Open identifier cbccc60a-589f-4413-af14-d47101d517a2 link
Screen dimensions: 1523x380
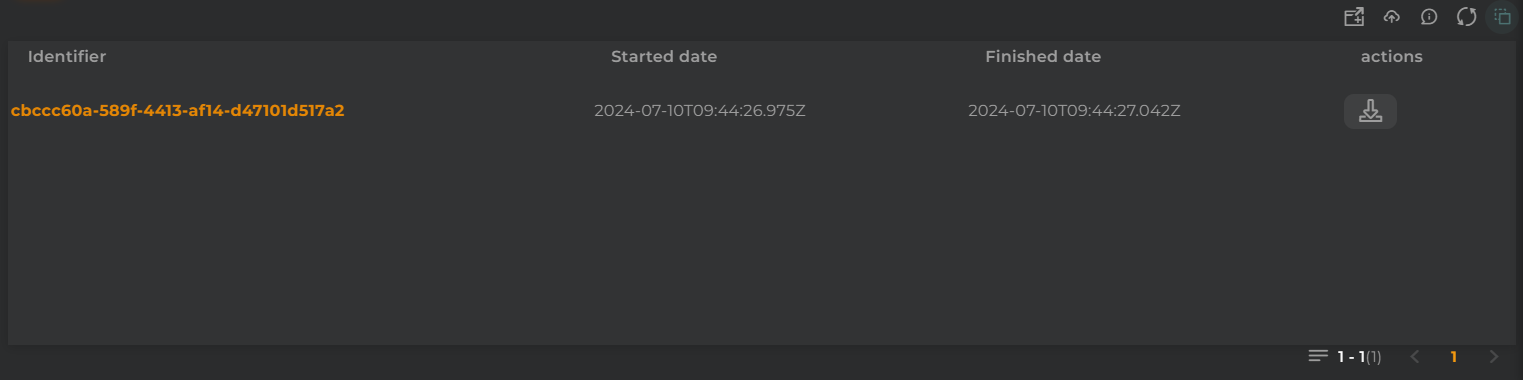[x=177, y=110]
